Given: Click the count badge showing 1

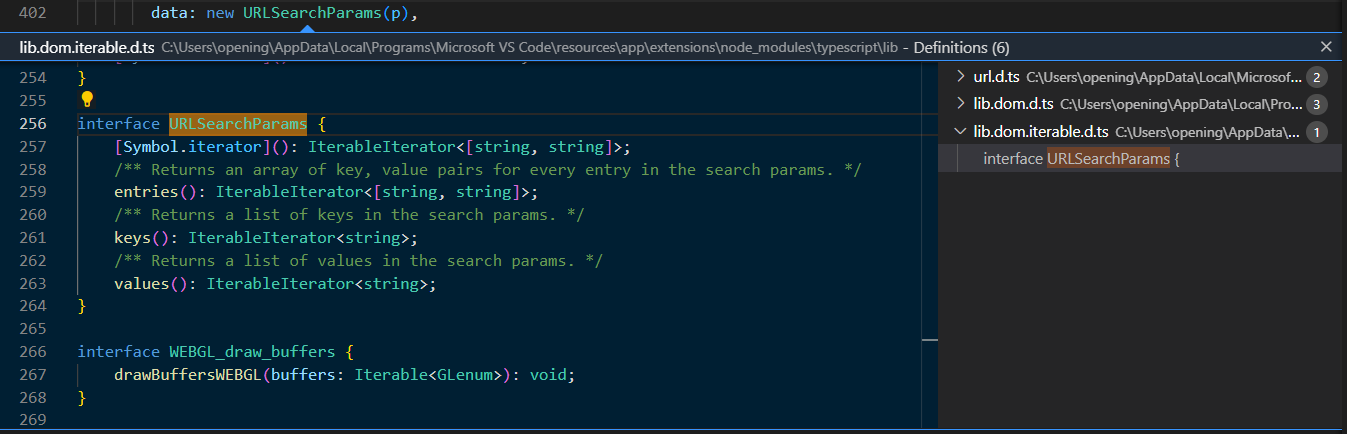Looking at the screenshot, I should tap(1317, 132).
